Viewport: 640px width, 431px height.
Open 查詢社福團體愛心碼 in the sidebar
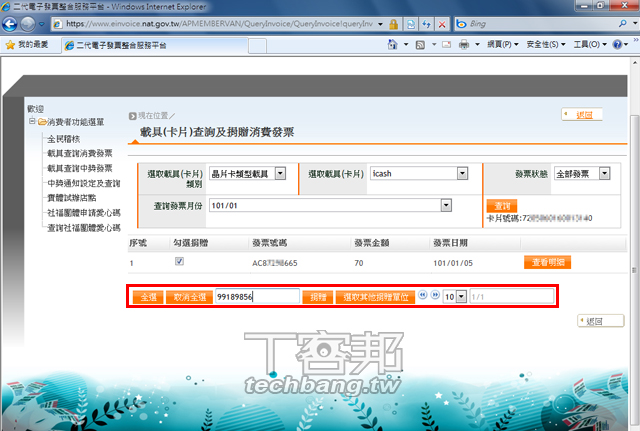click(84, 228)
